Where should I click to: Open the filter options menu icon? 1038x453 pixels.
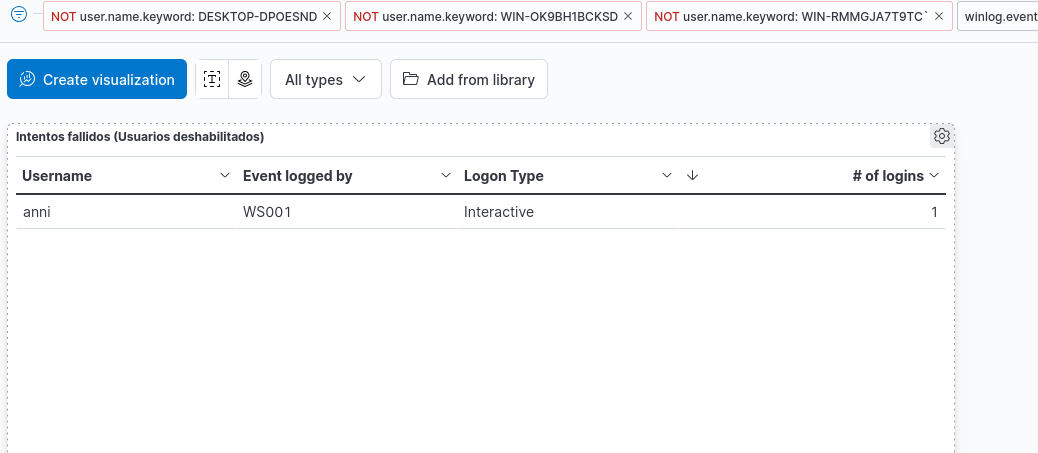(x=18, y=15)
